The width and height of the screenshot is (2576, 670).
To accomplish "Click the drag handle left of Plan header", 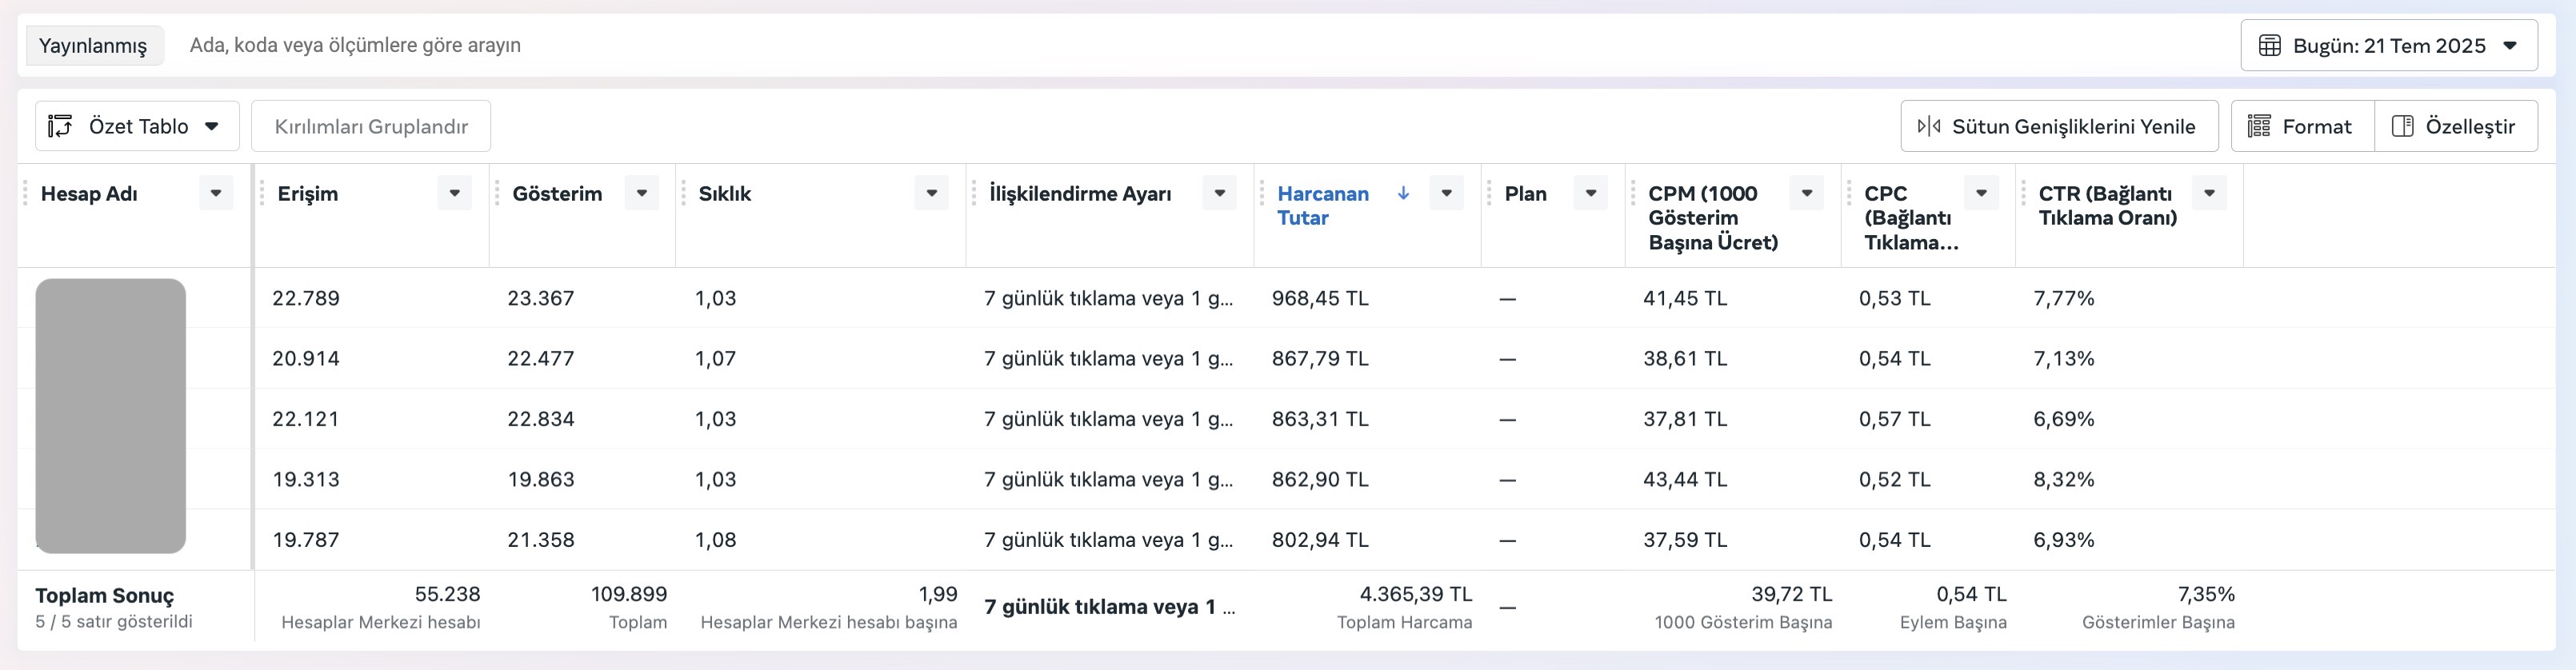I will pos(1489,193).
